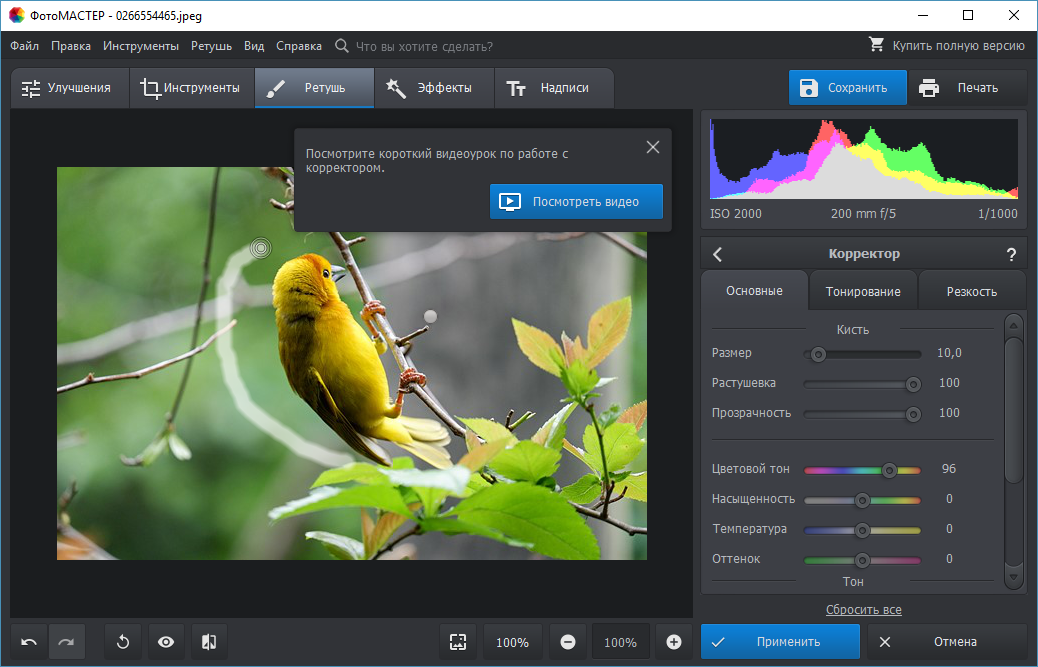
Task: Open the Ретушь menu in menu bar
Action: (x=211, y=46)
